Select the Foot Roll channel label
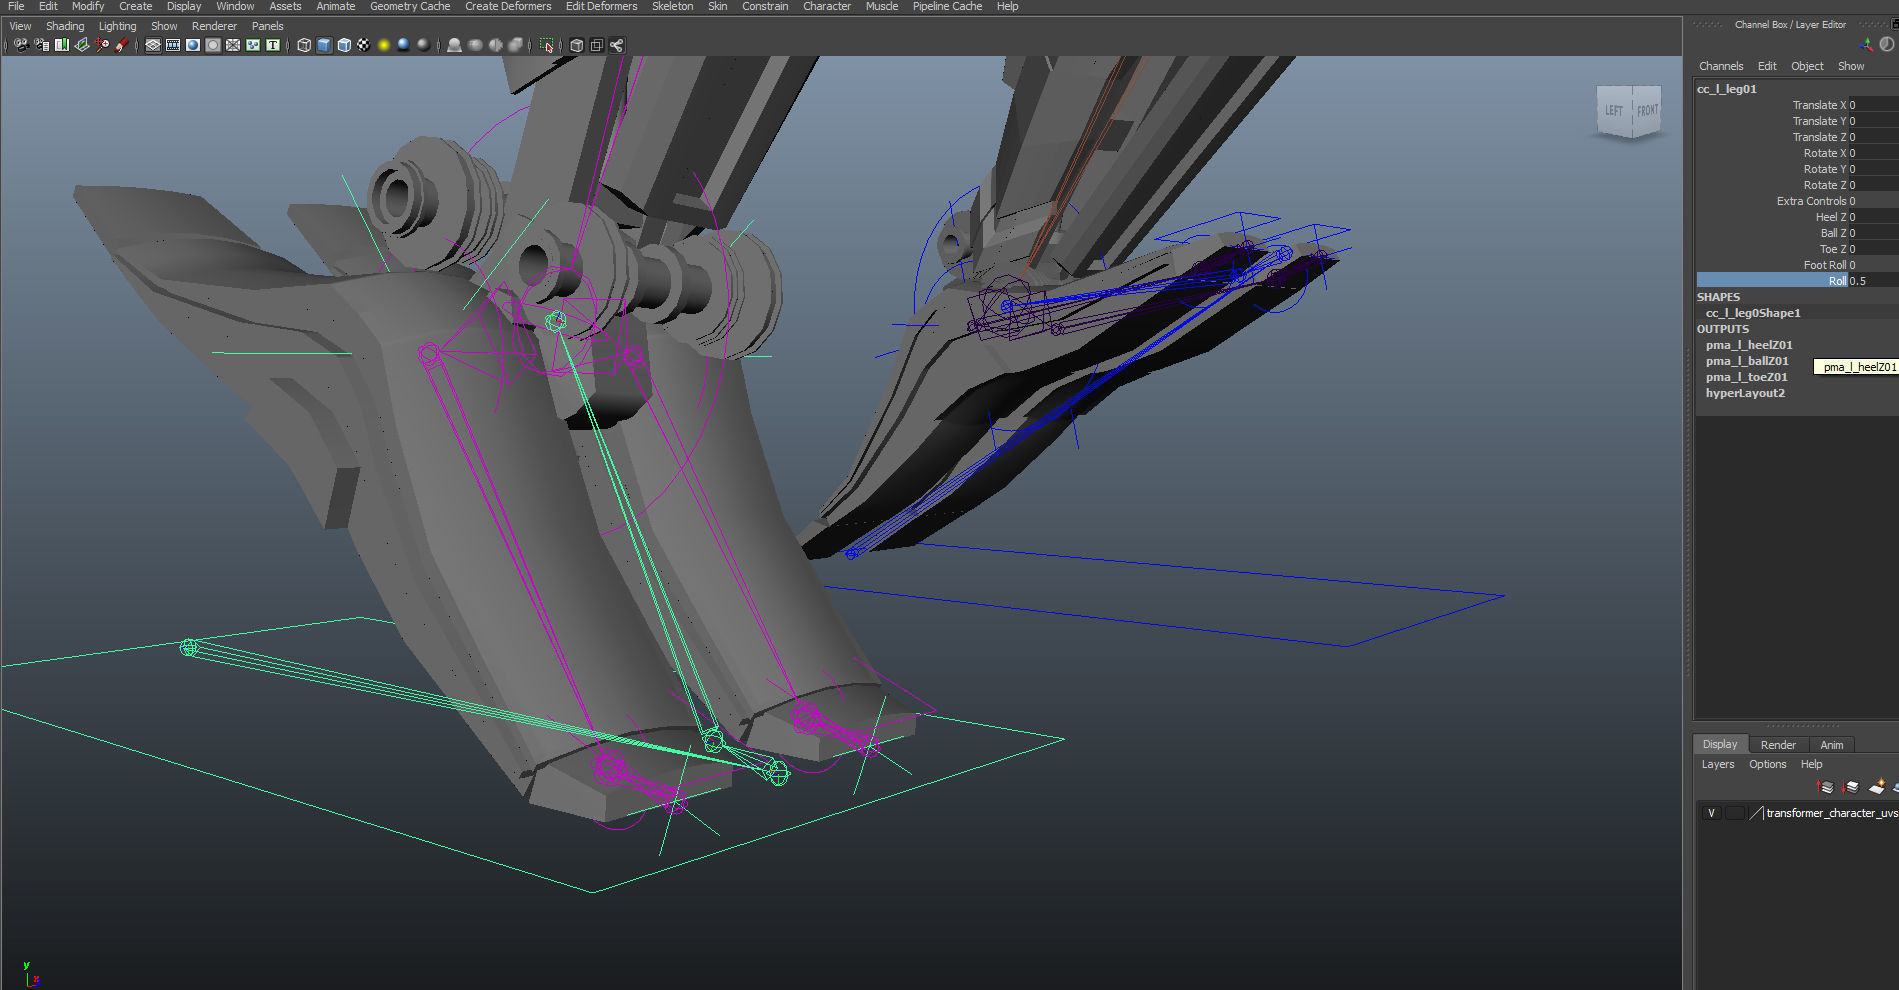Viewport: 1899px width, 990px height. pos(1825,265)
